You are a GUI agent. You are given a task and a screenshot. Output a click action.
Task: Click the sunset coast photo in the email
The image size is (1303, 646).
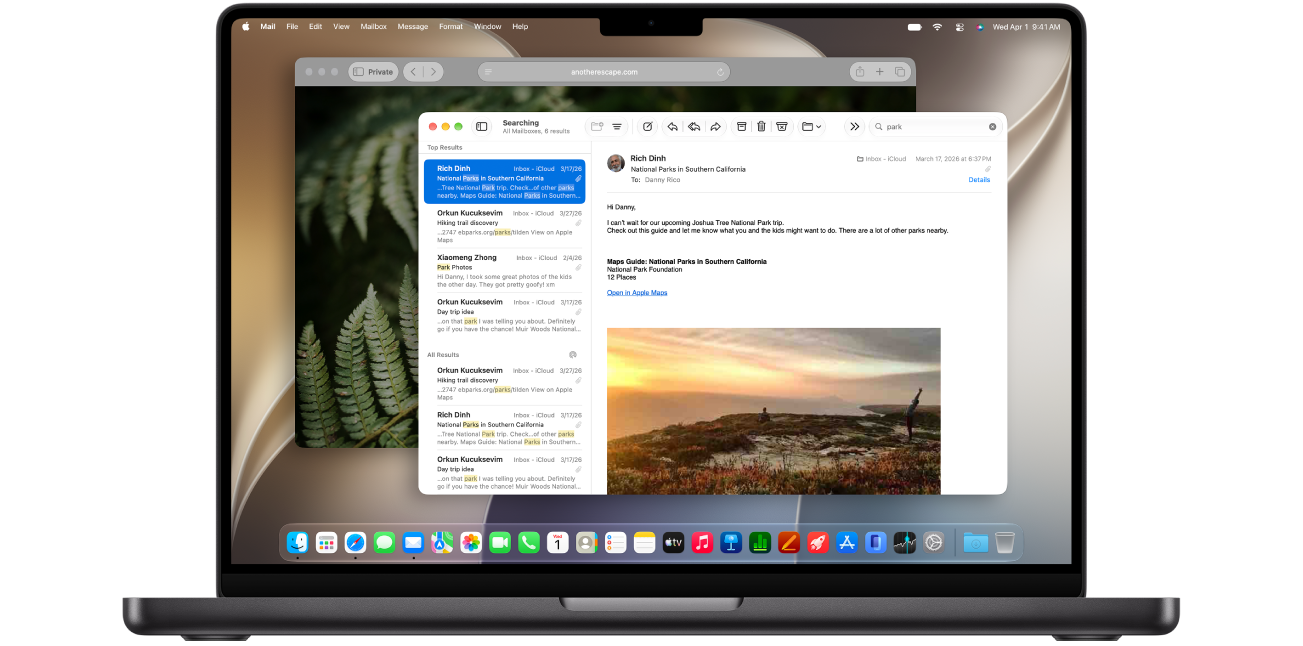tap(773, 411)
